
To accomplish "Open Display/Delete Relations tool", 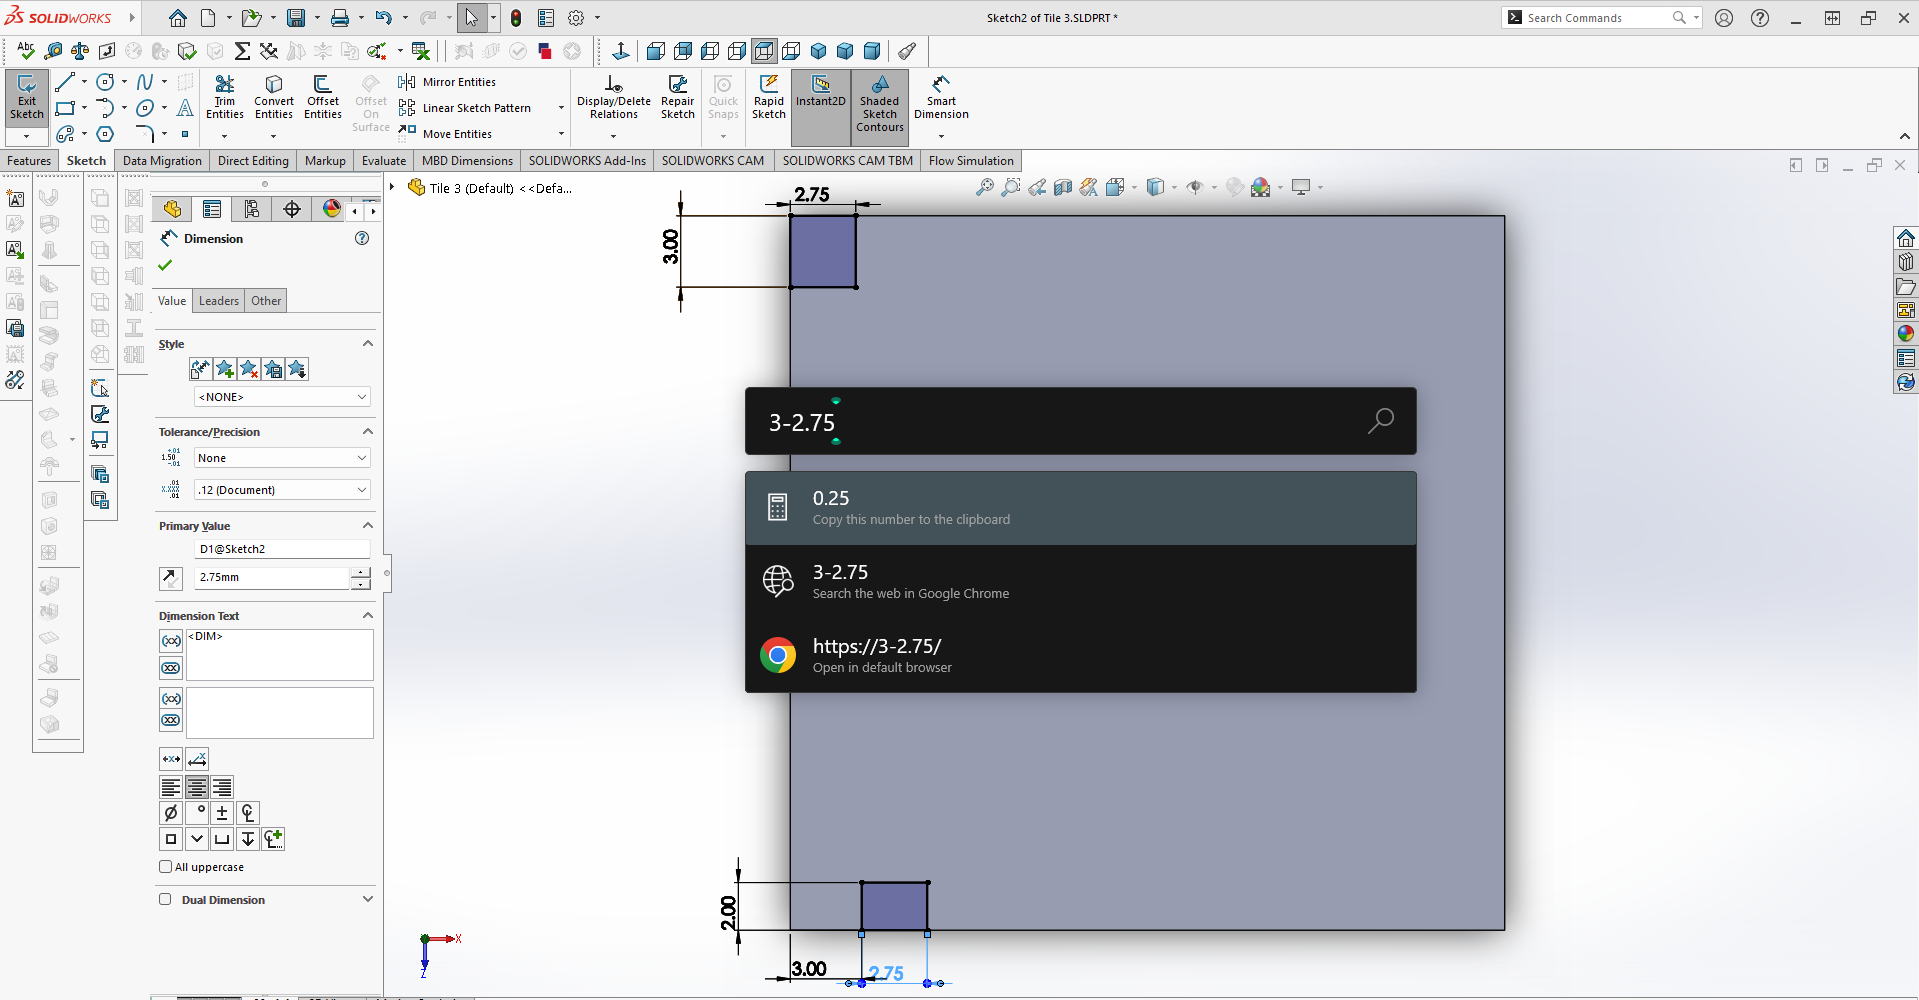I will click(x=614, y=98).
